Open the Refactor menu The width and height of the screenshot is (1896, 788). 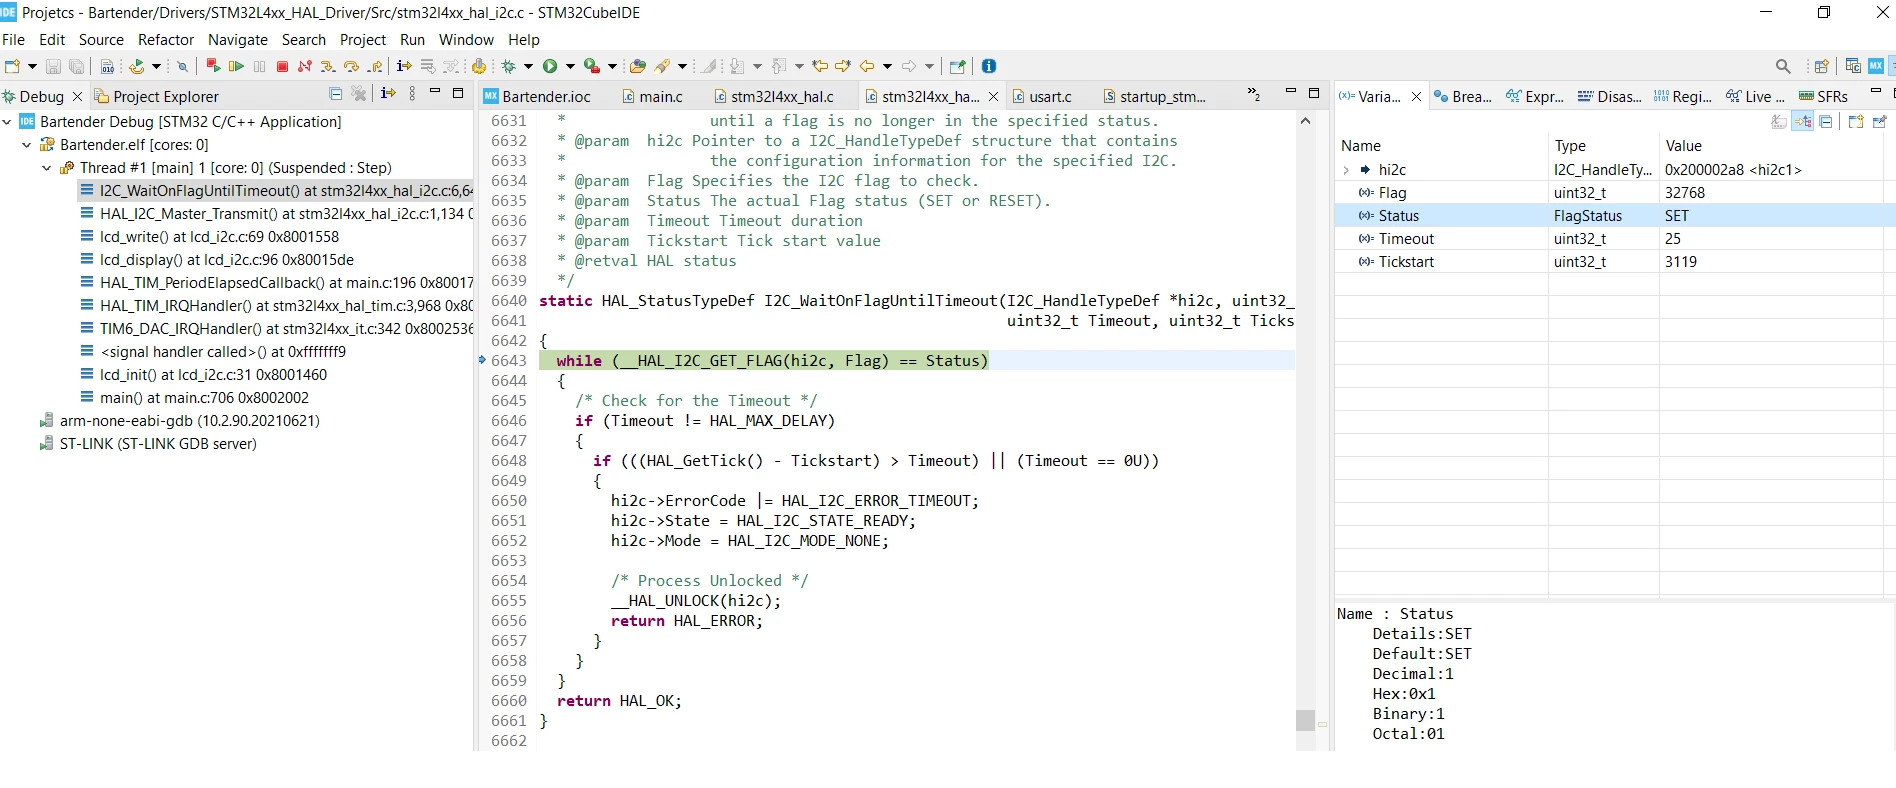coord(166,40)
